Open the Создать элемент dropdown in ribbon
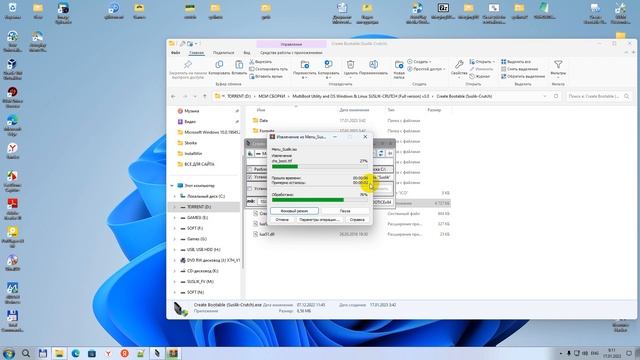This screenshot has height=360, width=640. point(419,62)
